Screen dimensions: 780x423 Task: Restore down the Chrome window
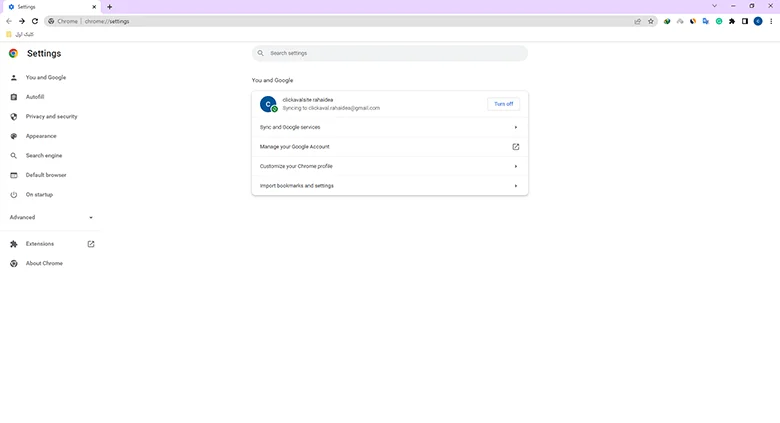click(x=752, y=6)
